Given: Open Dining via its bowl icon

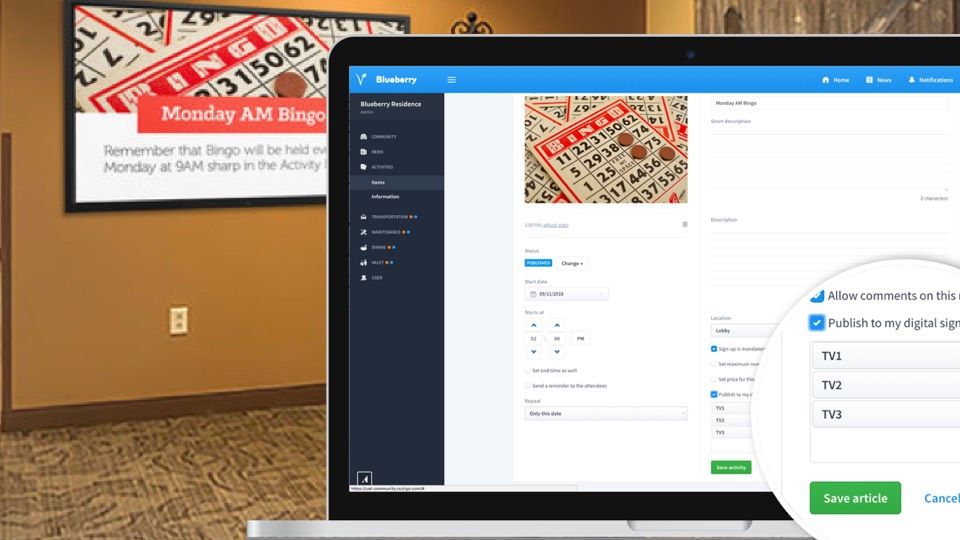Looking at the screenshot, I should point(364,247).
